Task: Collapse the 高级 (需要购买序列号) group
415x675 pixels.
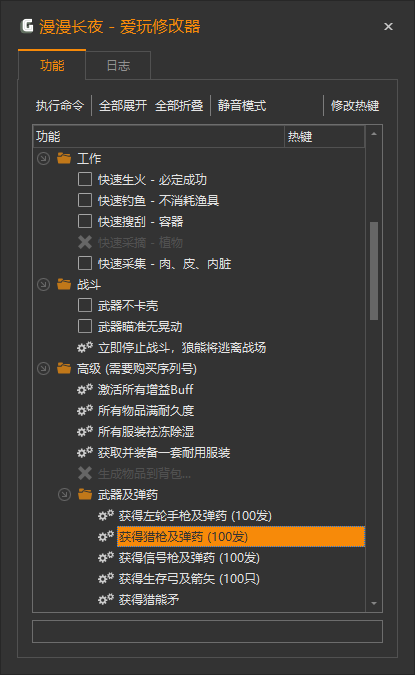Action: tap(43, 368)
